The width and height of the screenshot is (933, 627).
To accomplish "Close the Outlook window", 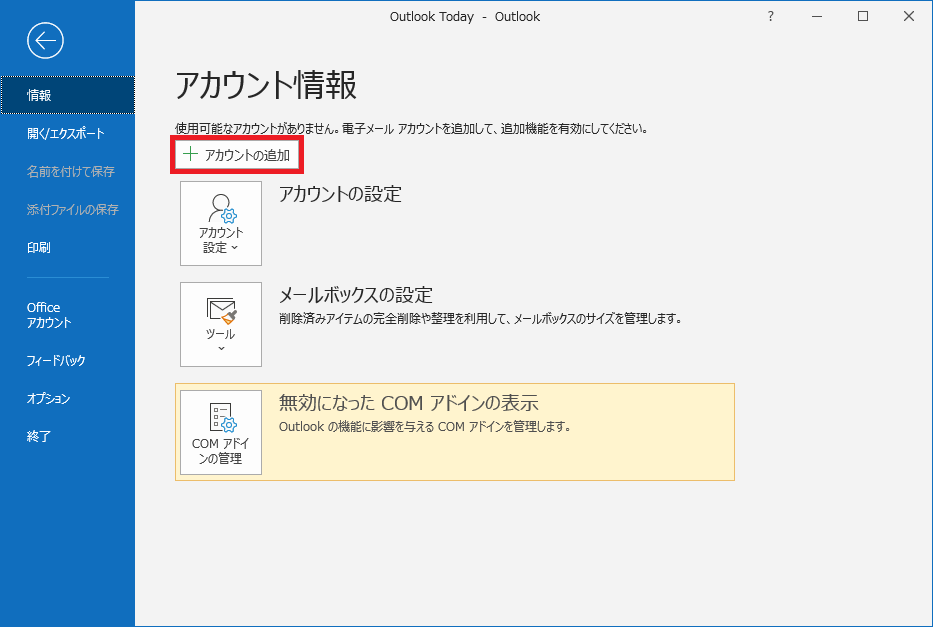I will click(x=909, y=17).
